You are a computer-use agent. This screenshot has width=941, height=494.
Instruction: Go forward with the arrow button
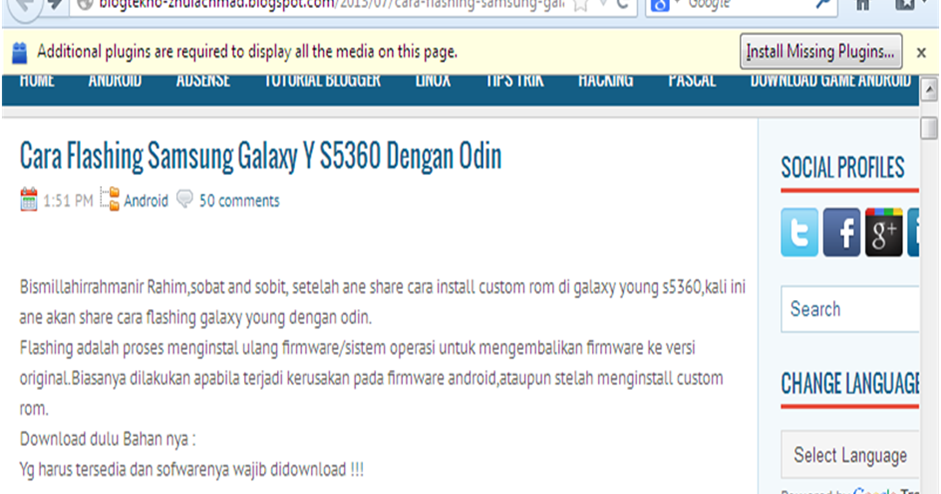55,5
